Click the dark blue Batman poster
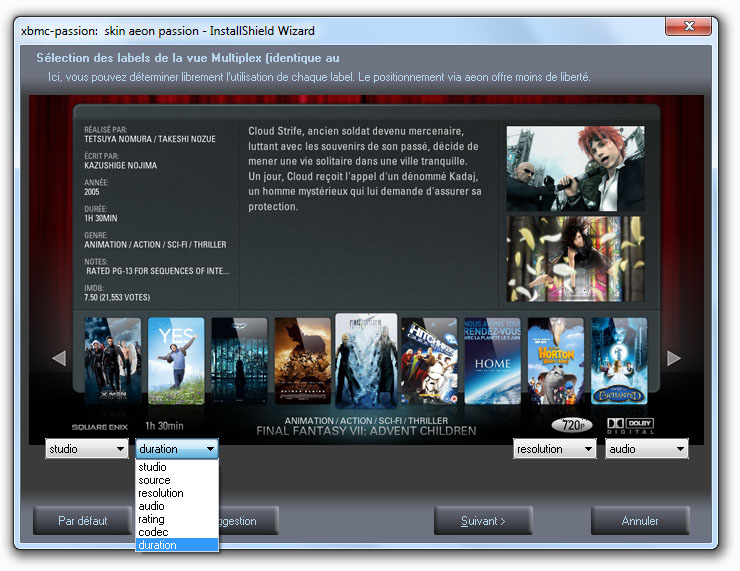 pyautogui.click(x=239, y=361)
